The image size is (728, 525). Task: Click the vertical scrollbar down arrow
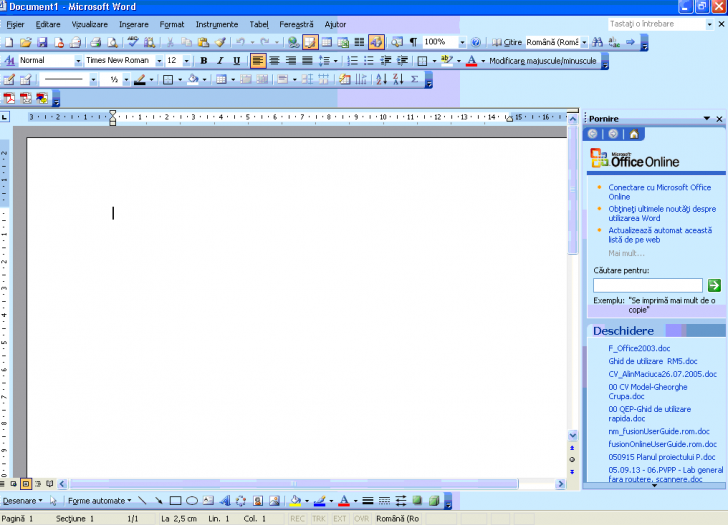[x=573, y=435]
